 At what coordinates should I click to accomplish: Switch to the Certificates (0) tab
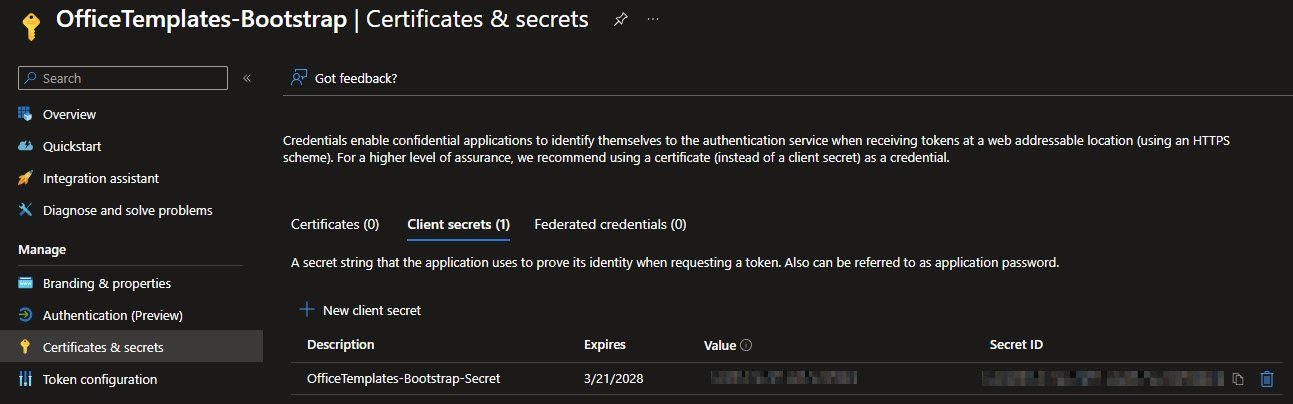point(335,224)
